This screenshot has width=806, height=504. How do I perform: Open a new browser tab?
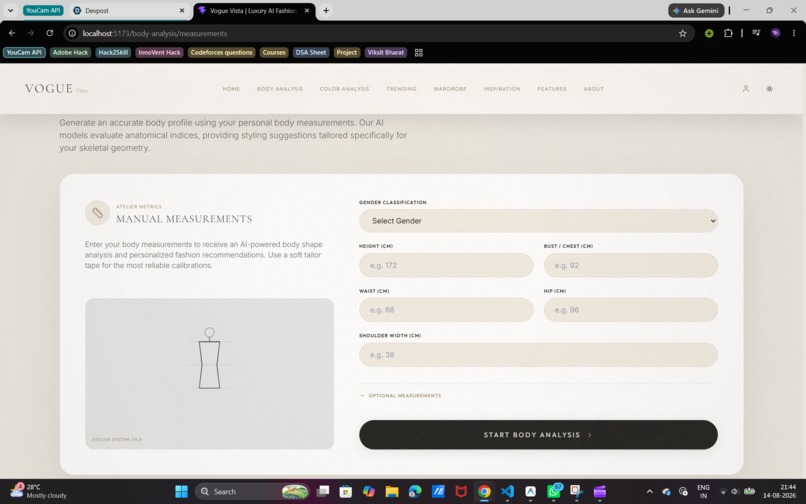(326, 10)
